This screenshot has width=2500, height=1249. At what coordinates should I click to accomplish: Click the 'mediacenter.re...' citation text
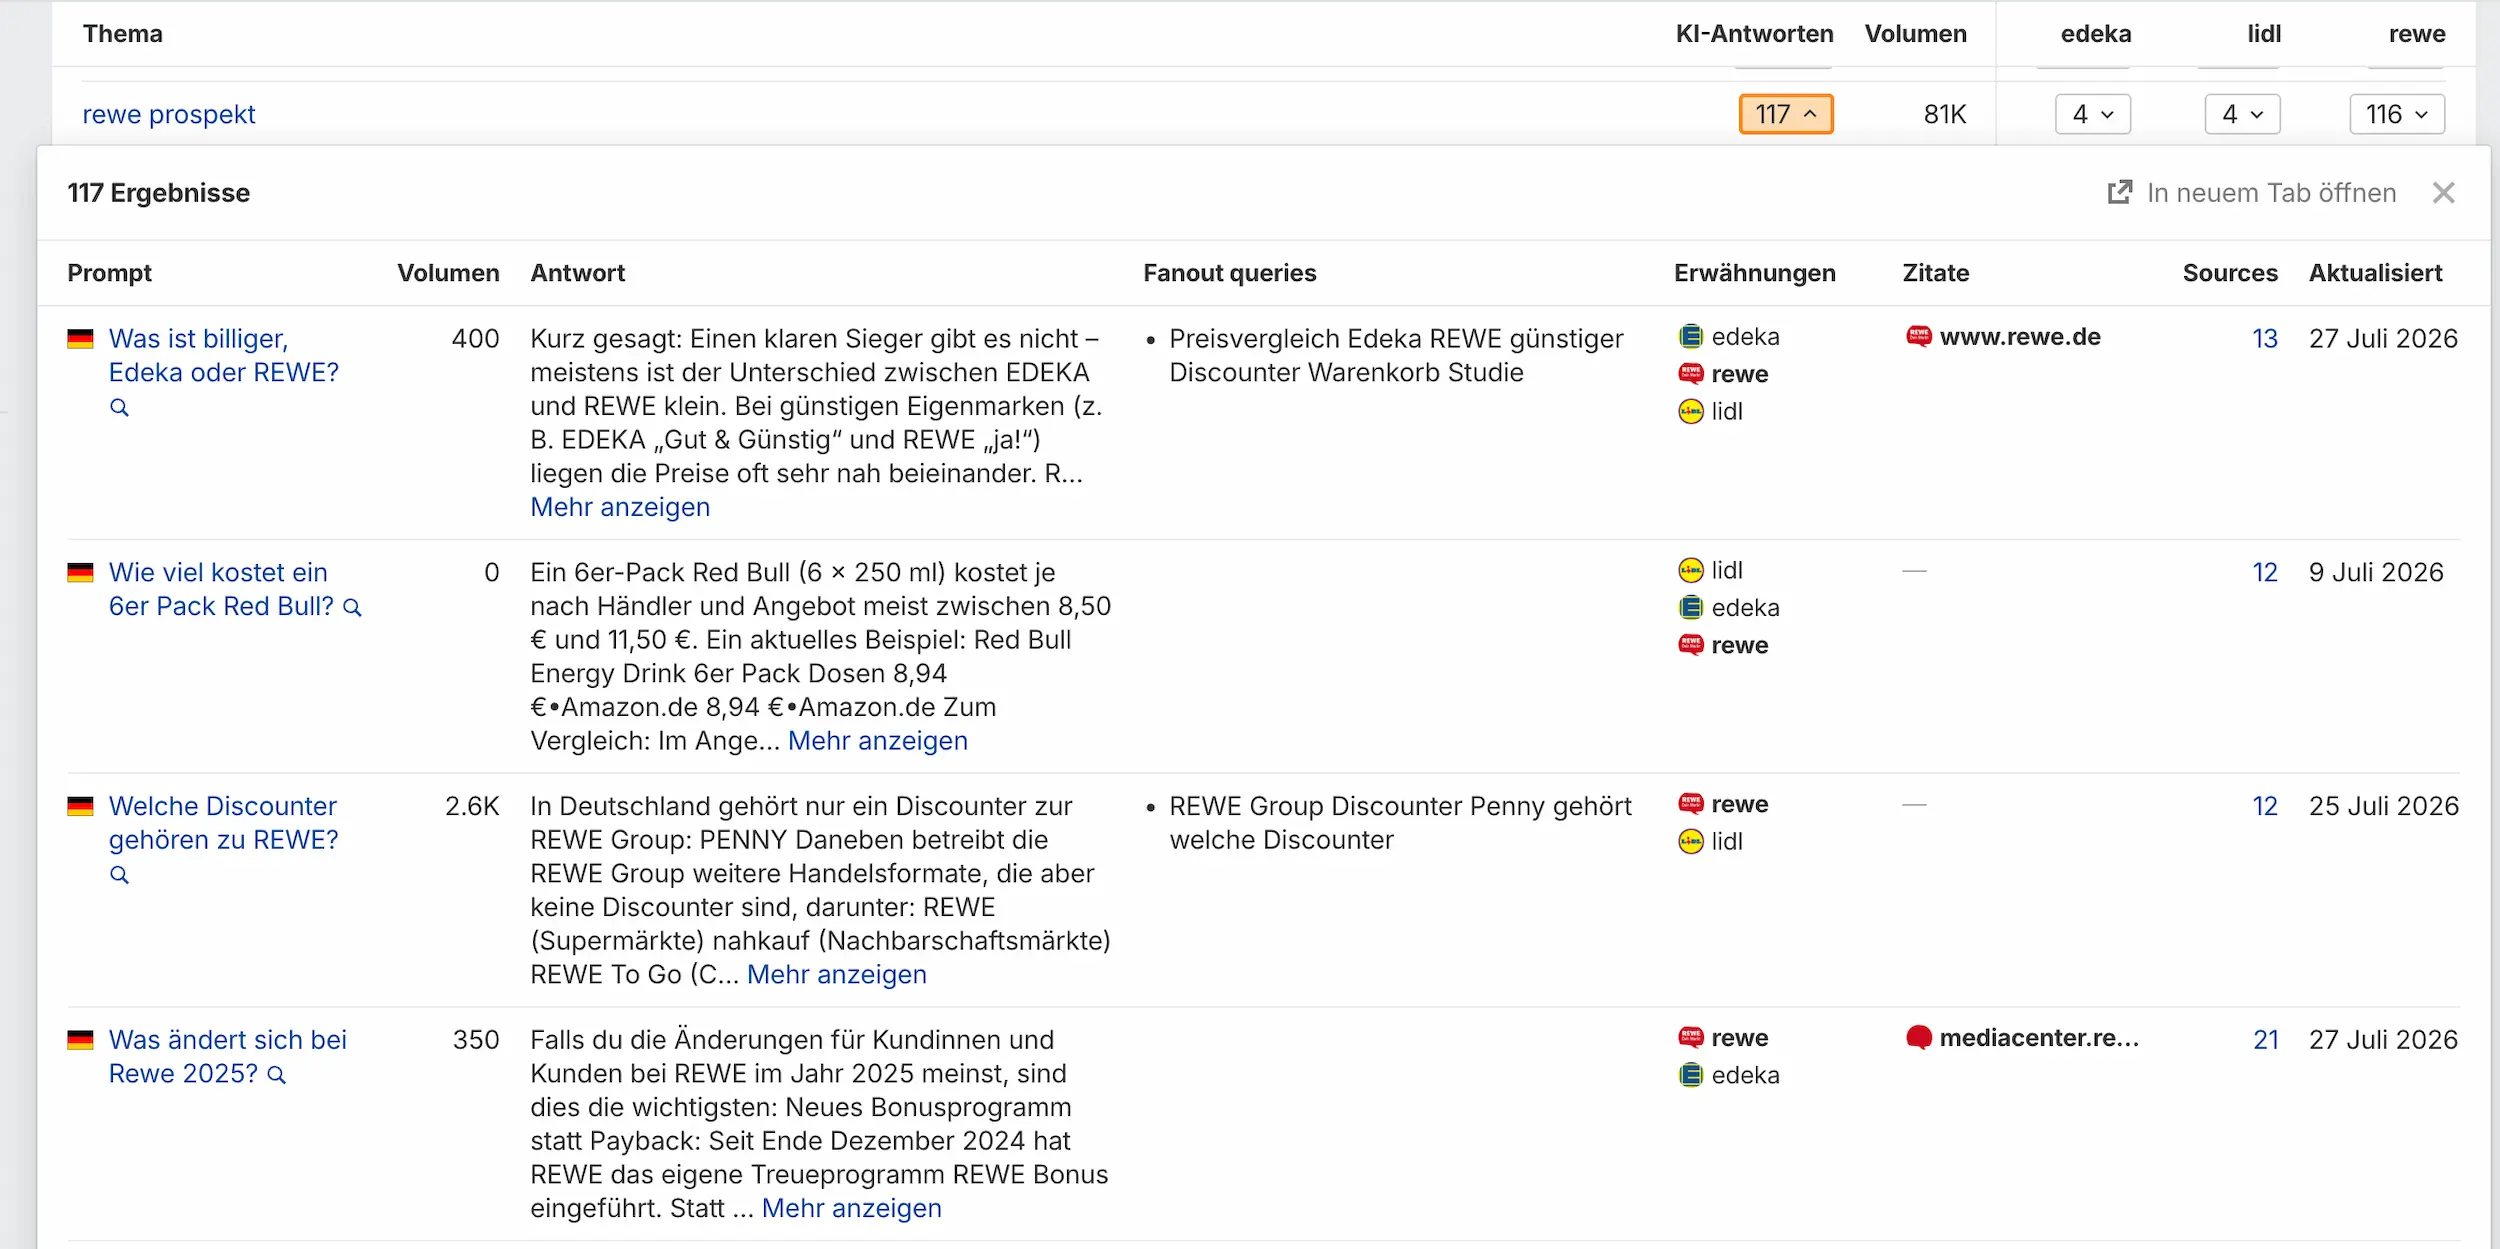(2039, 1038)
